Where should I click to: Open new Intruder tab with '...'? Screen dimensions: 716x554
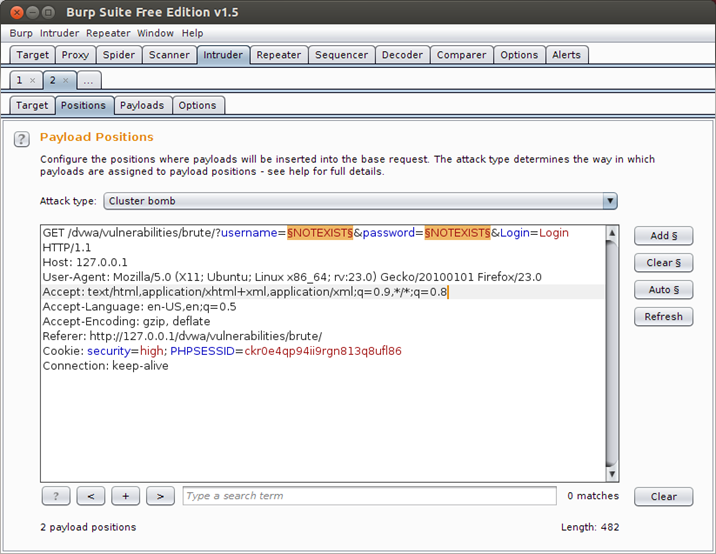88,80
